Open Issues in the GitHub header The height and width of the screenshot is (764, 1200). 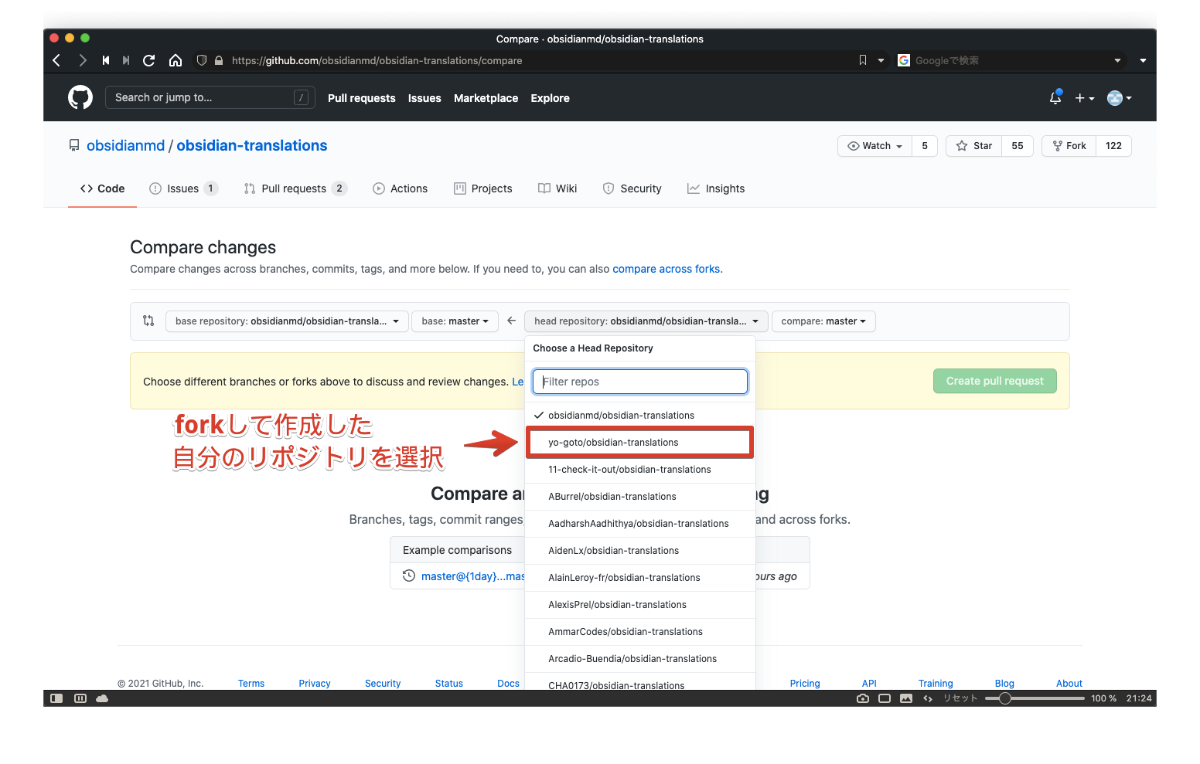424,98
